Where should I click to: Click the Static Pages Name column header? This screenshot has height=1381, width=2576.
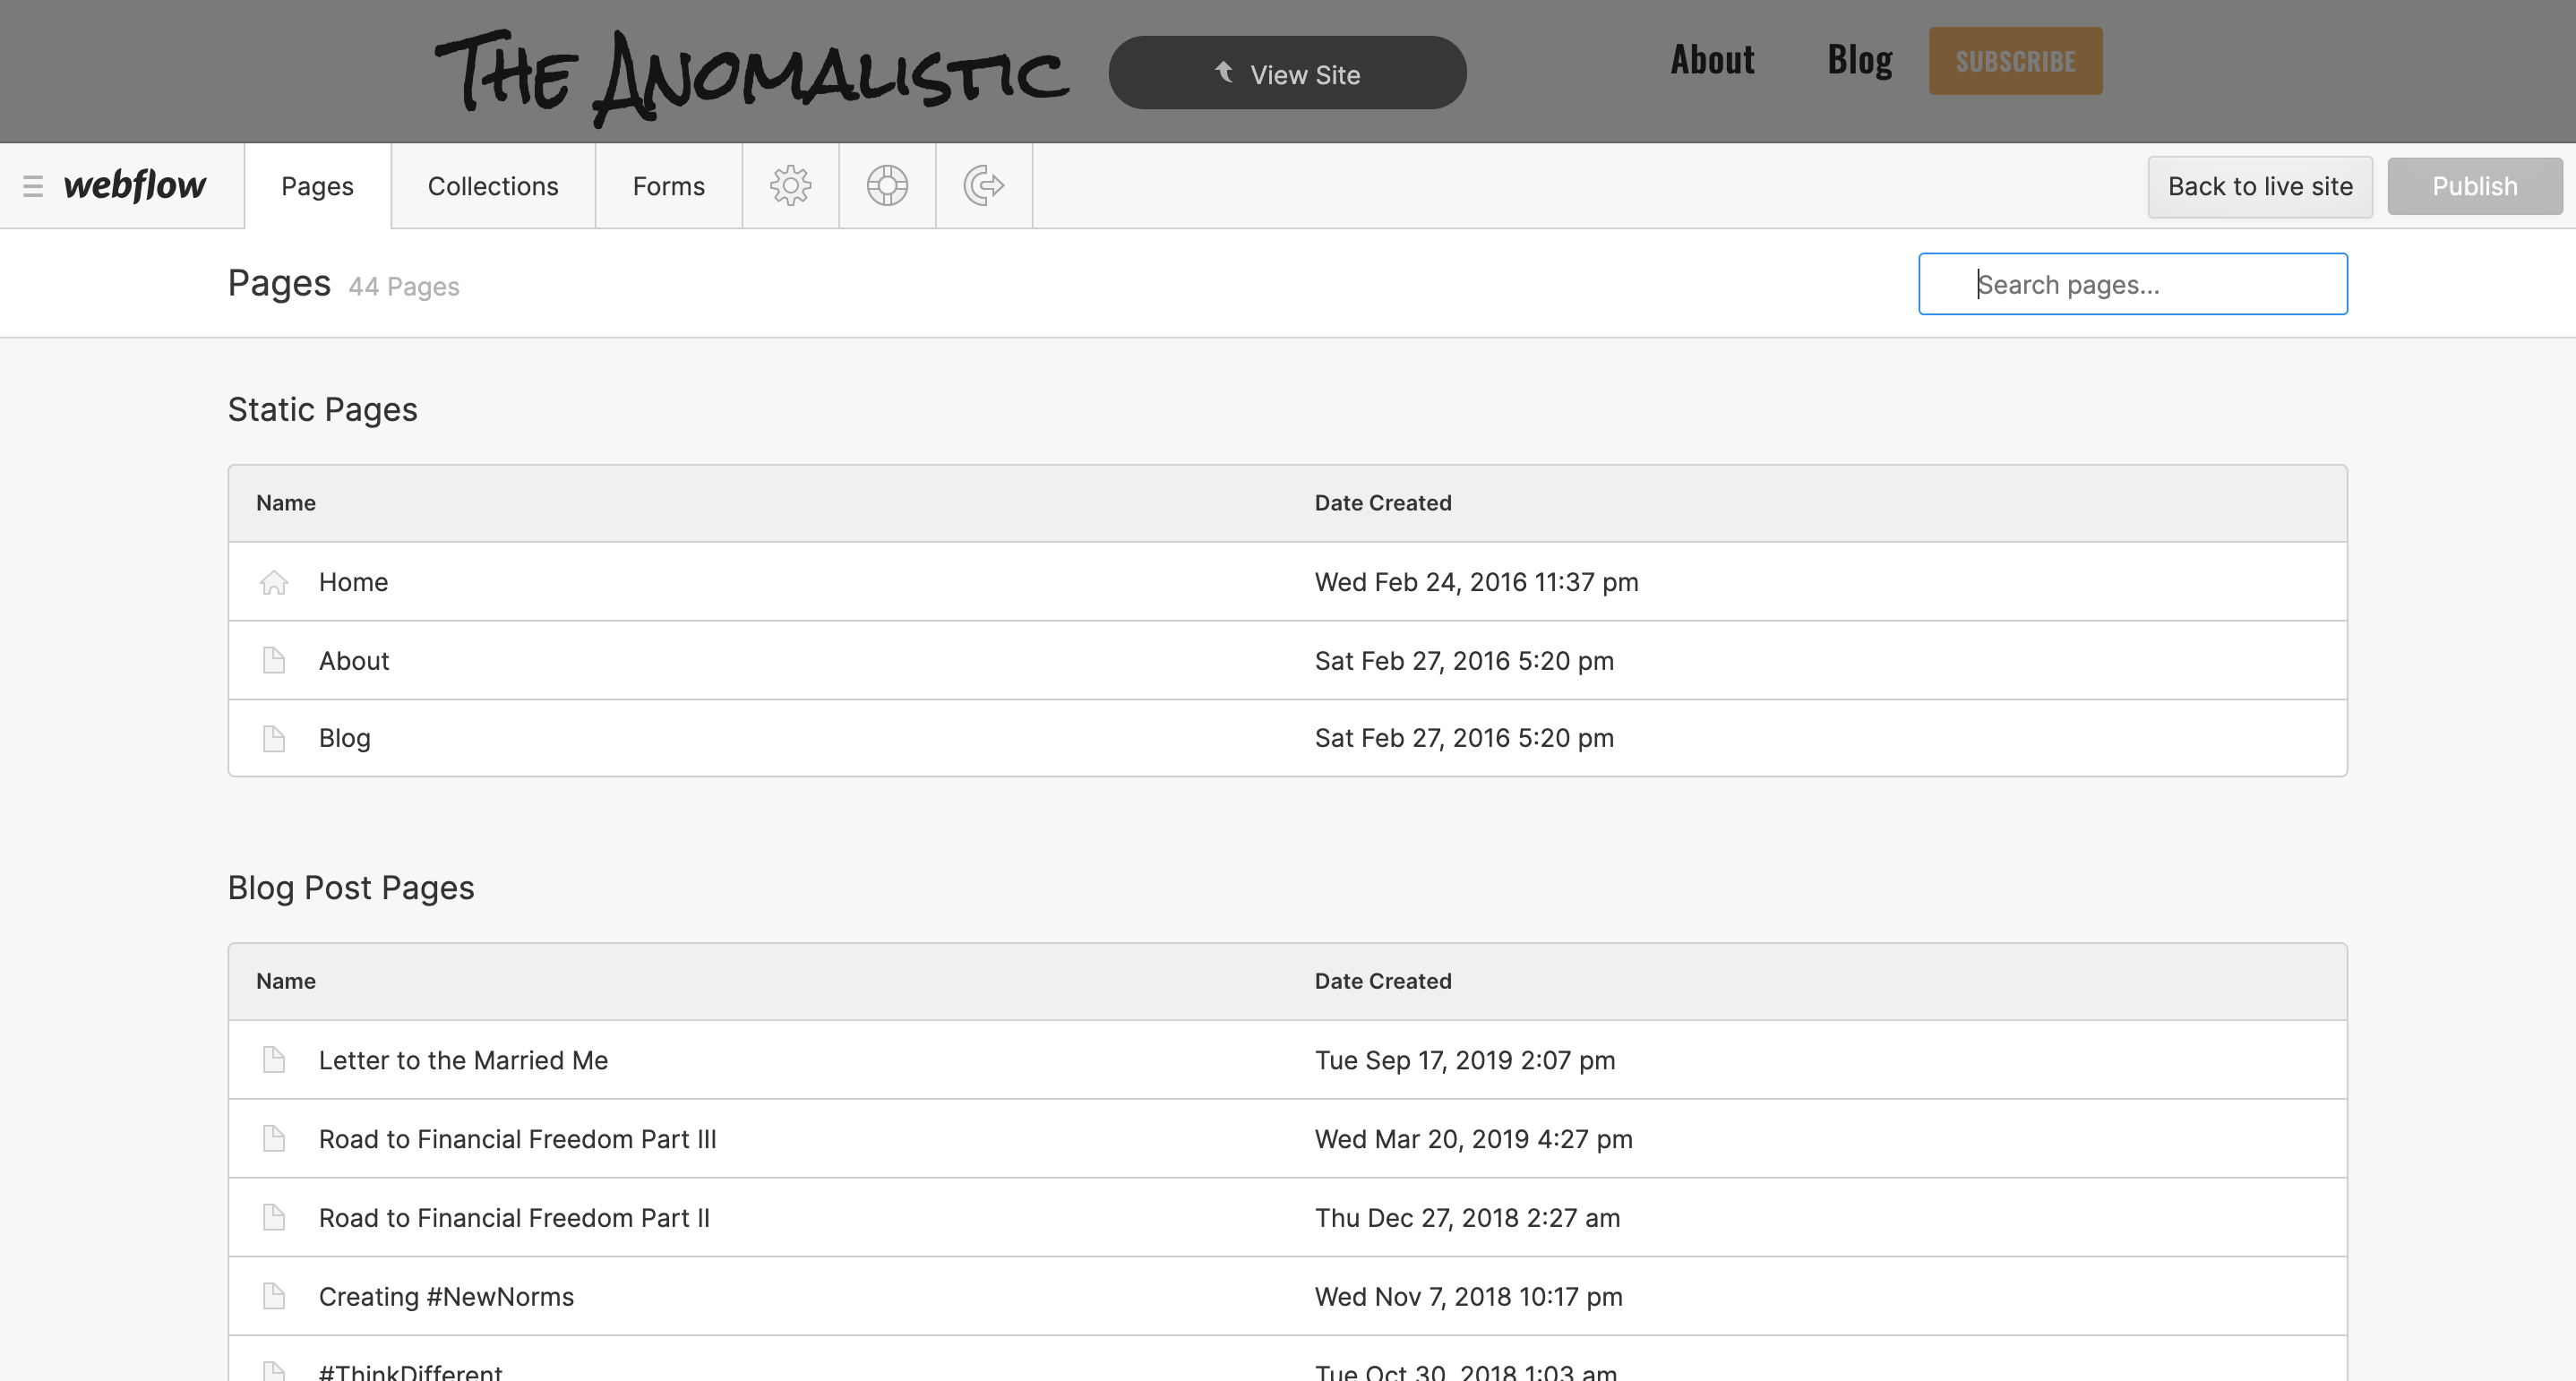pos(286,503)
